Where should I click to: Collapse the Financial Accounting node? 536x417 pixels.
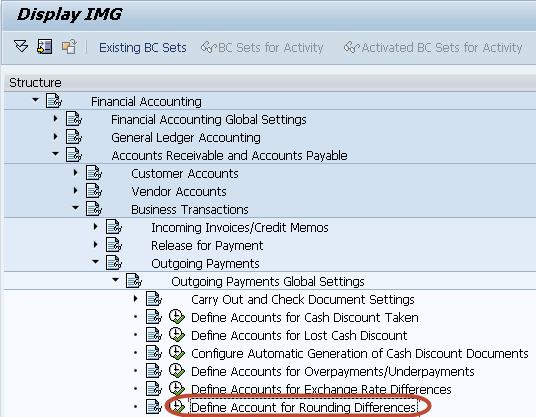(x=35, y=100)
